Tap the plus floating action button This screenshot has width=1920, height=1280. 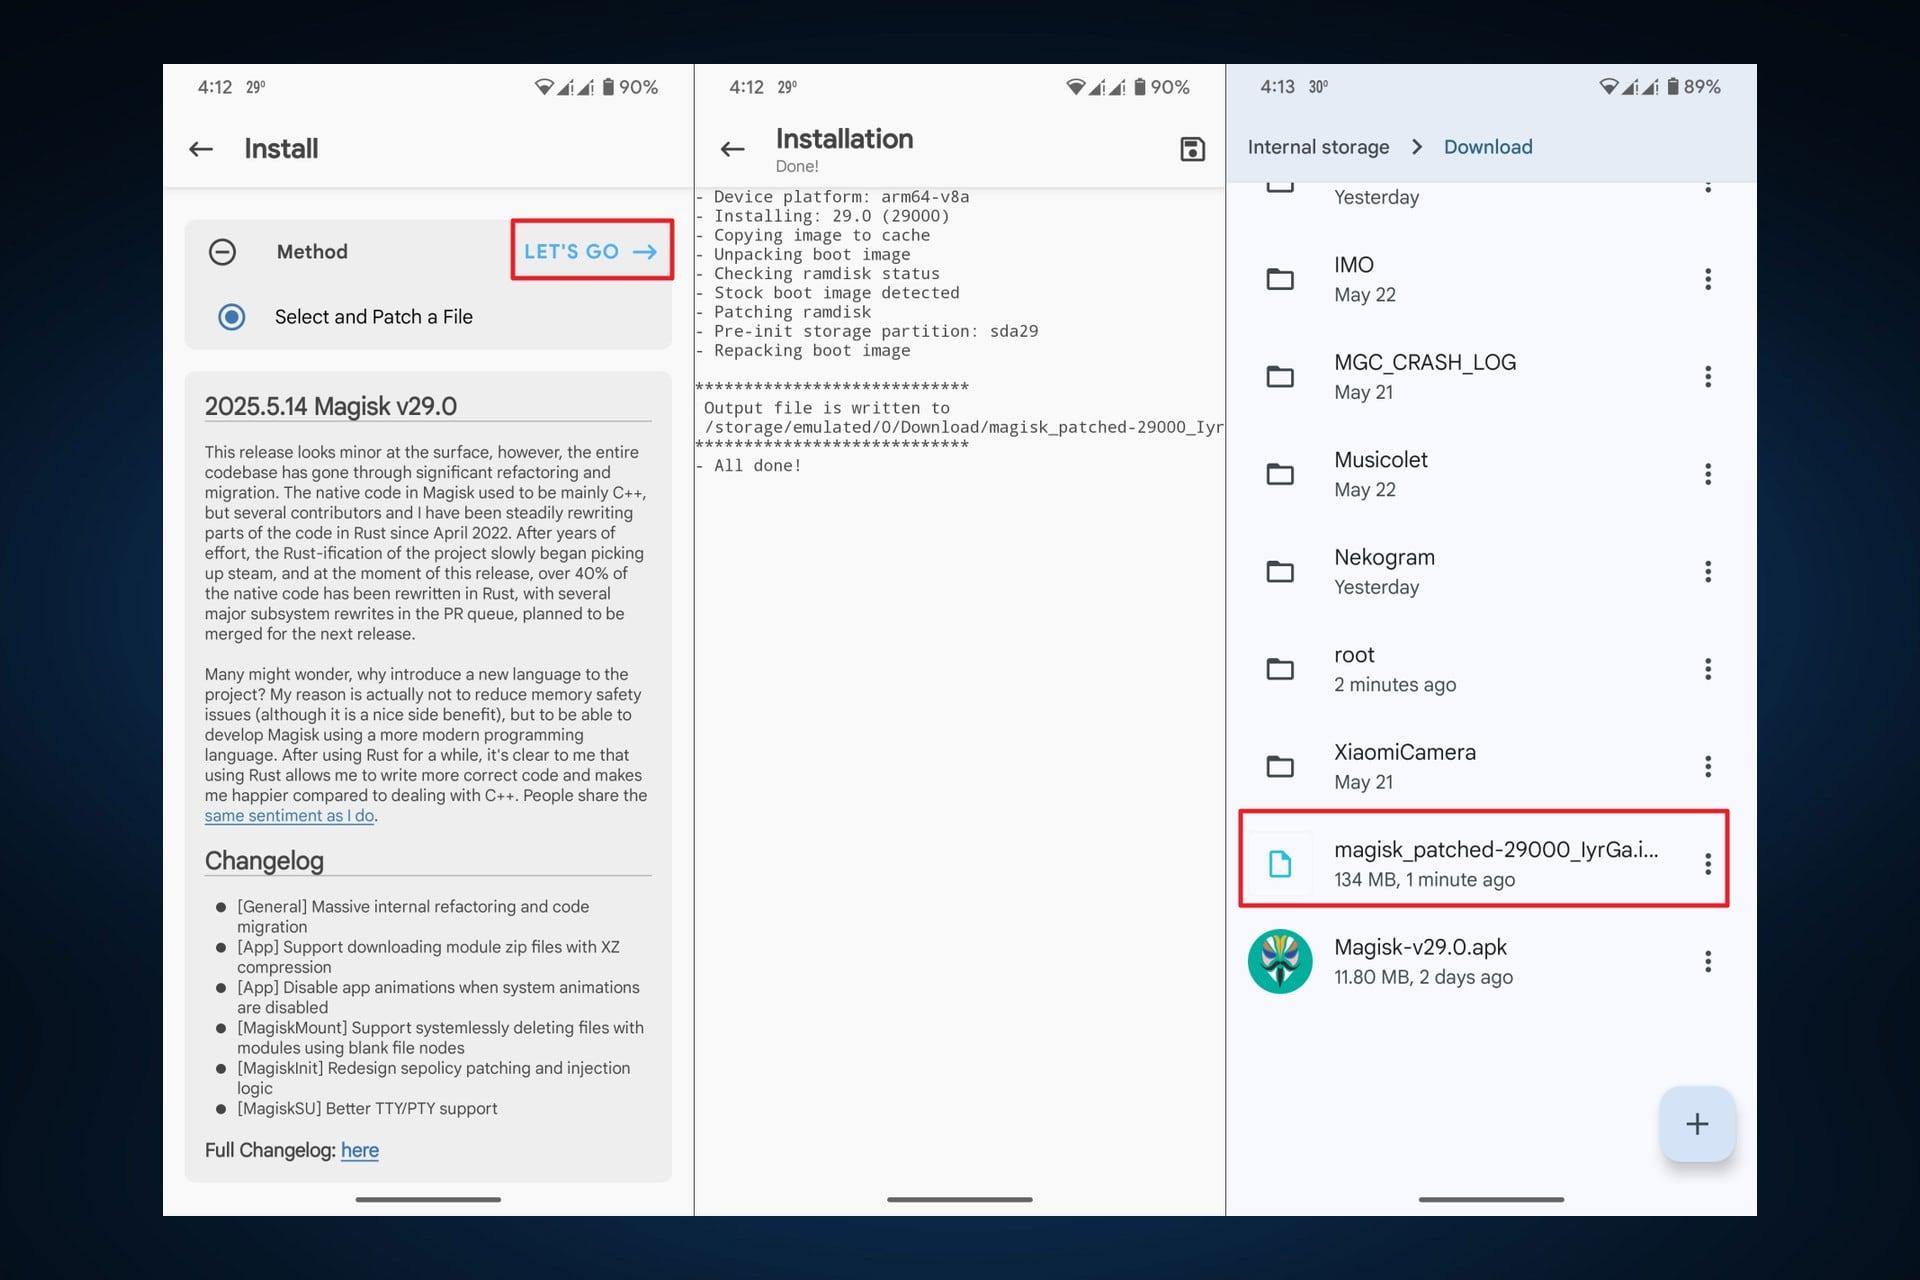coord(1697,1124)
